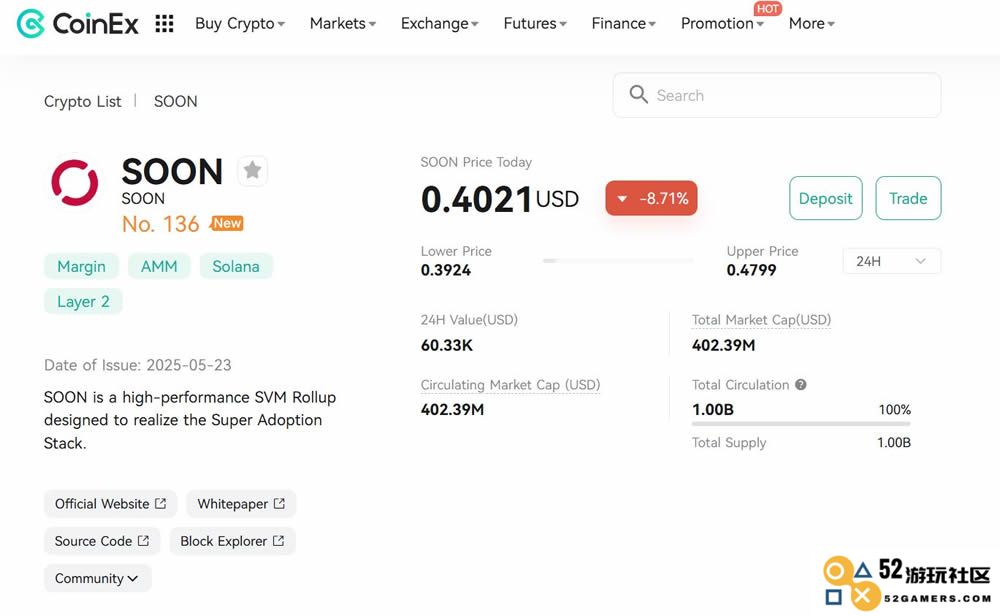The height and width of the screenshot is (616, 1000).
Task: Click the rank text No. 136
Action: [x=161, y=224]
